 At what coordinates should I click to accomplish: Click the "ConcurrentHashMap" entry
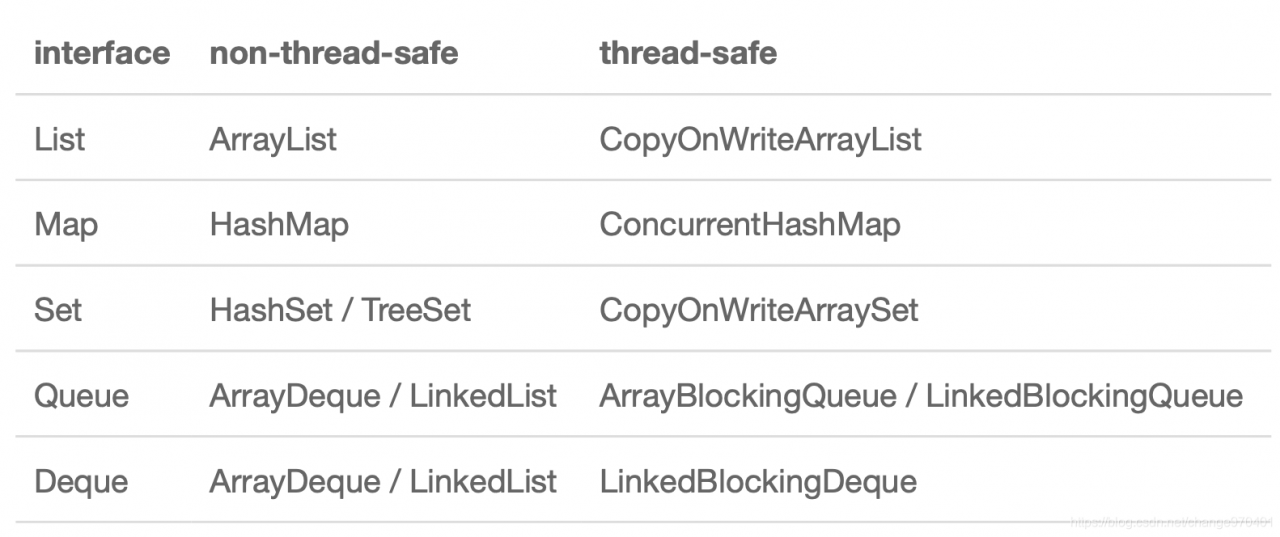(x=750, y=224)
